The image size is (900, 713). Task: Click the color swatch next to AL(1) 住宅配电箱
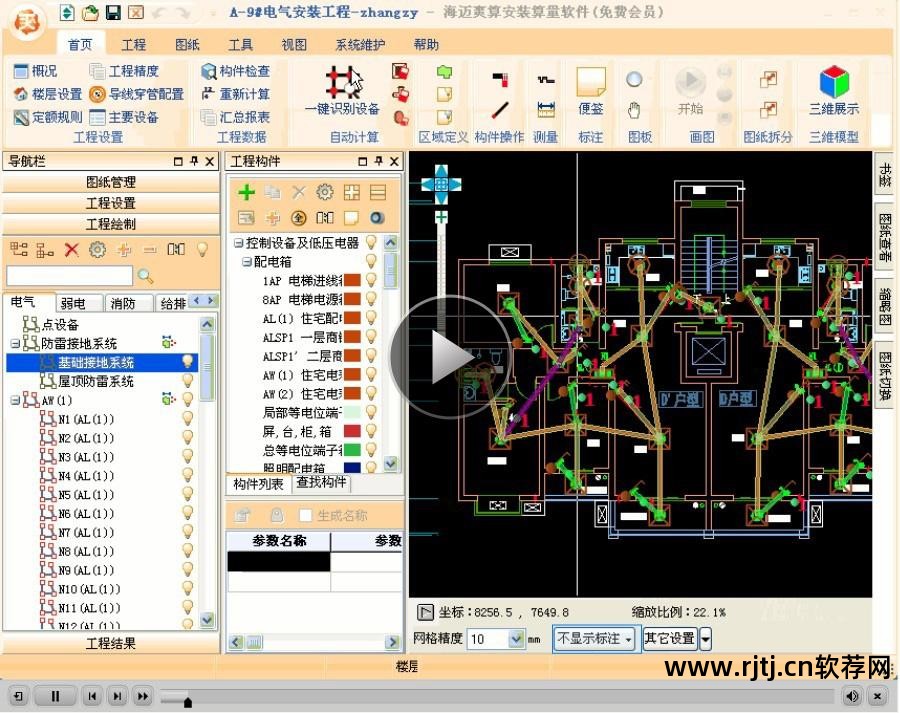click(353, 317)
